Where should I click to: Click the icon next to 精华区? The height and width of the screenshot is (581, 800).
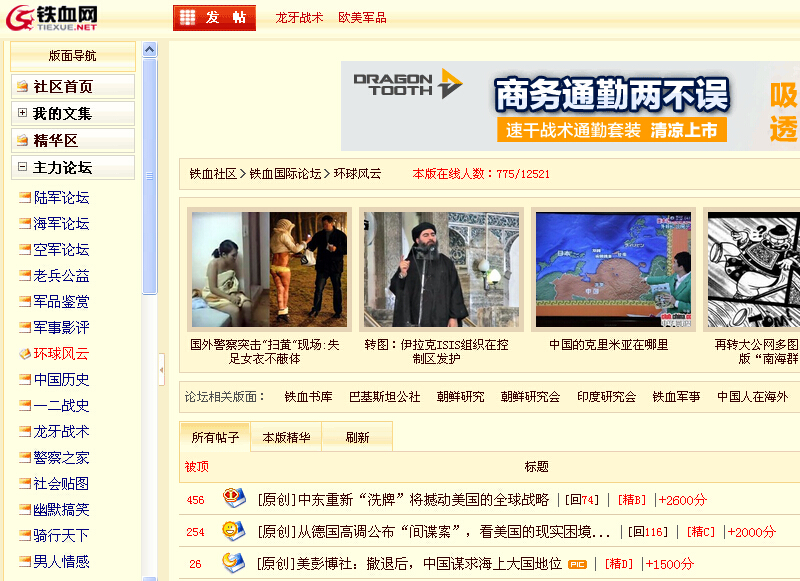click(22, 141)
